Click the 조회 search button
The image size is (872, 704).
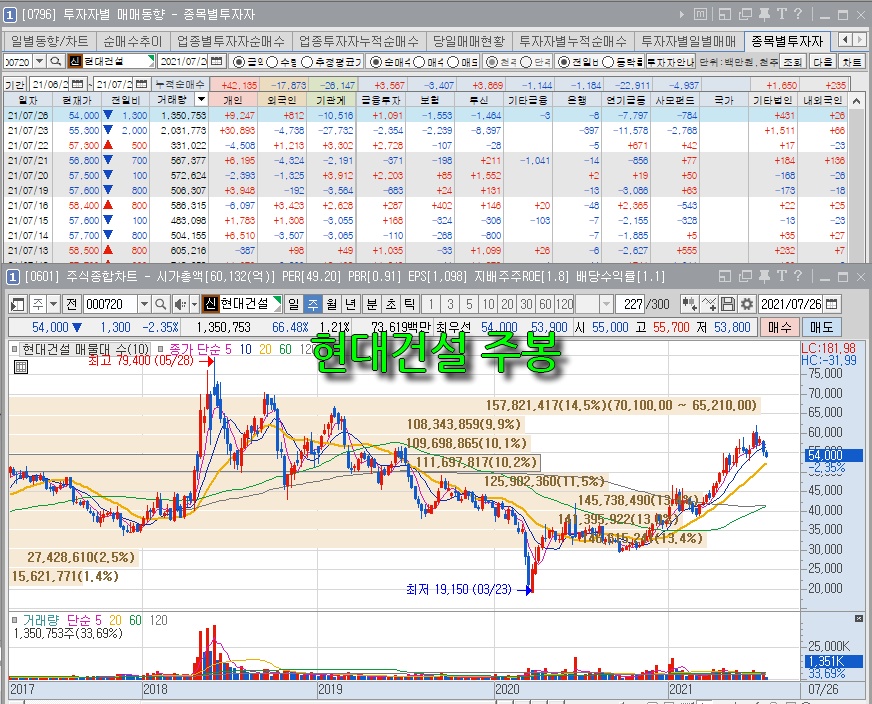pos(792,62)
